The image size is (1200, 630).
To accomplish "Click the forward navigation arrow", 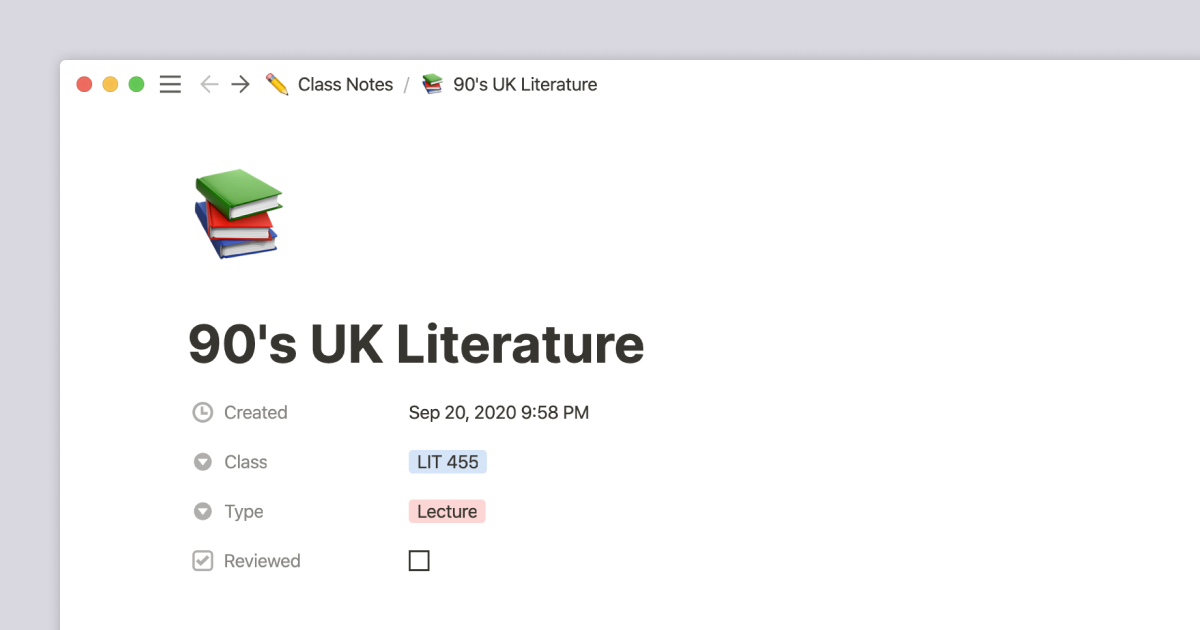I will [240, 84].
